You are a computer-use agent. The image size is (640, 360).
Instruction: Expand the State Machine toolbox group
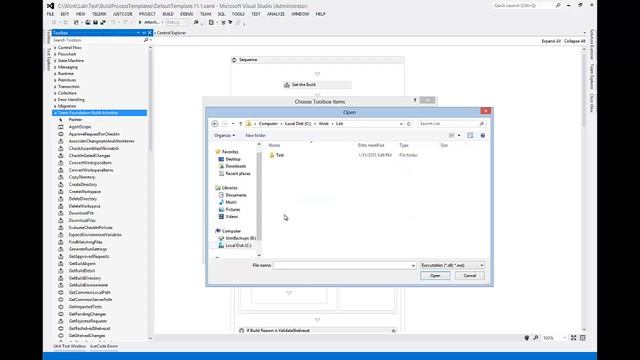[x=55, y=61]
